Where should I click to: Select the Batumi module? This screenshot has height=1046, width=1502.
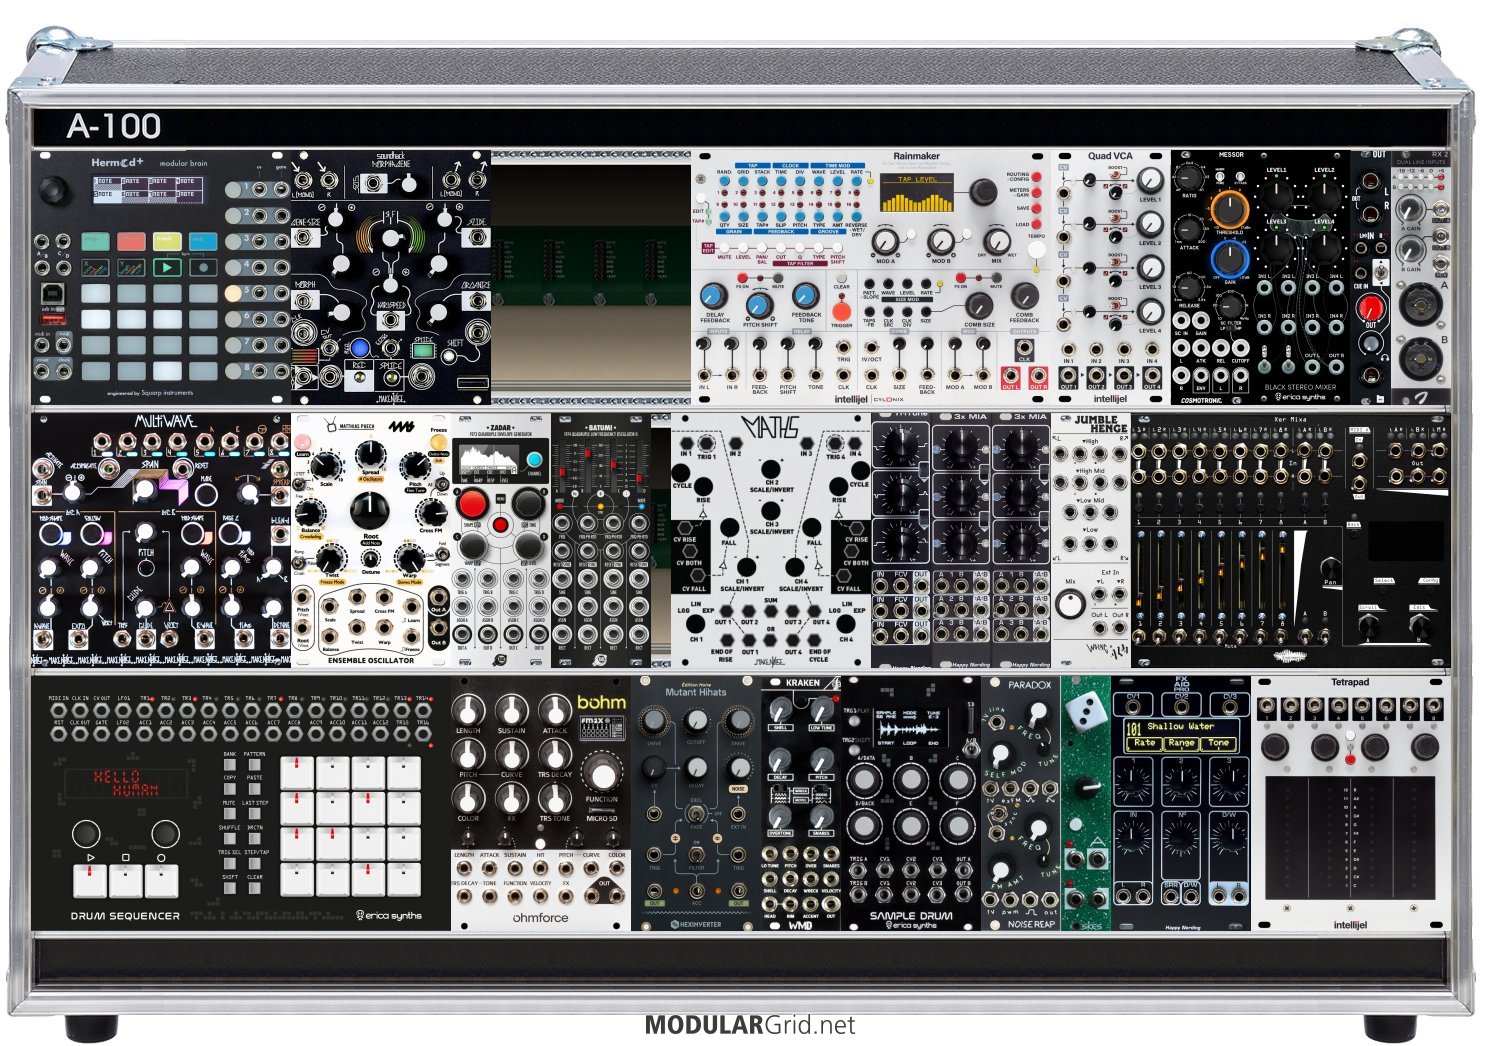601,541
